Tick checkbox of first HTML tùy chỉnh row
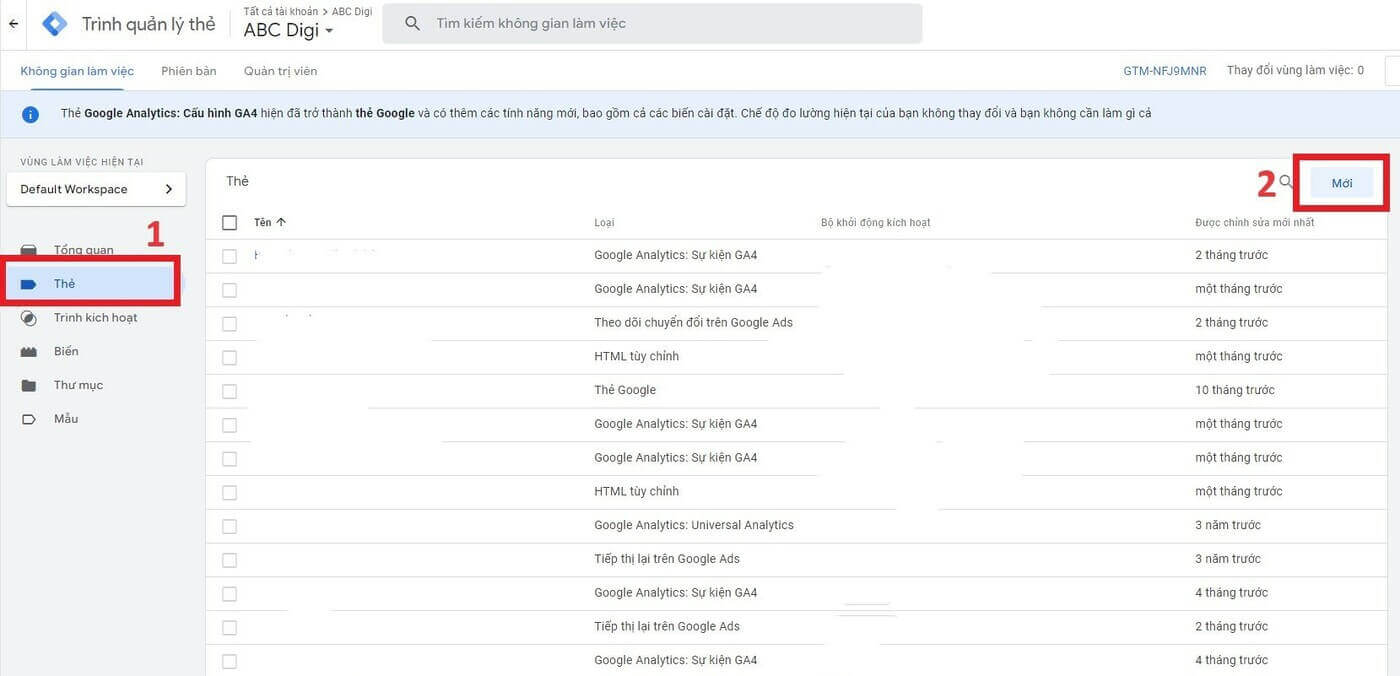 [x=230, y=358]
